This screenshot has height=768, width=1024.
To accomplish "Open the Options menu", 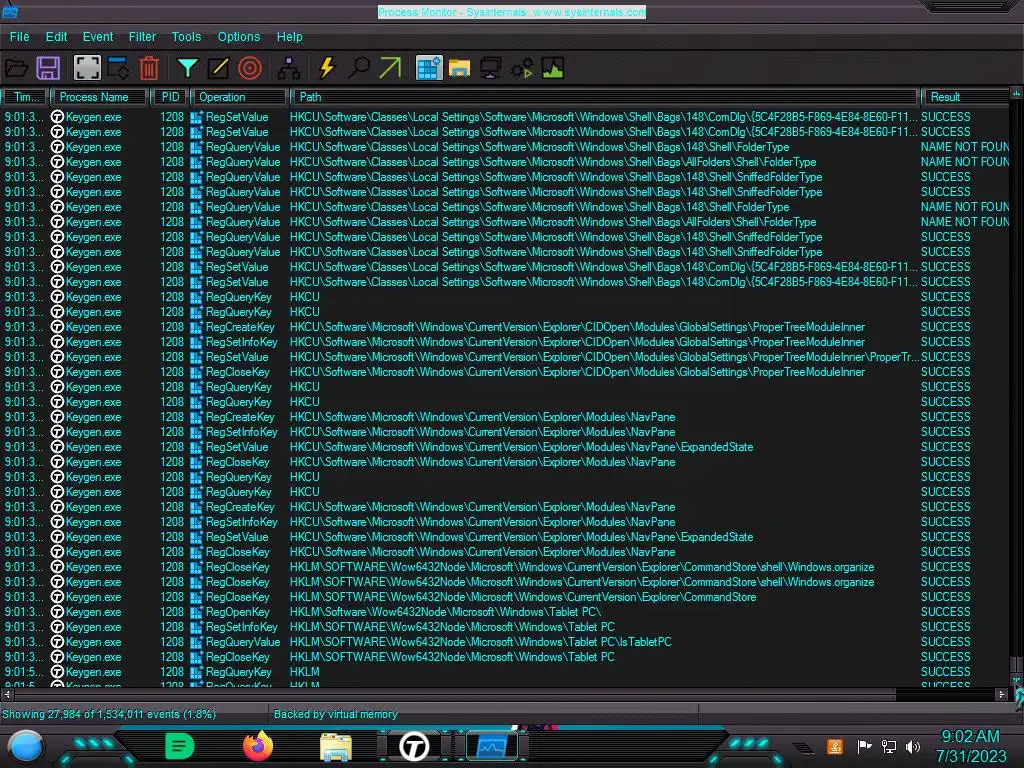I will tap(238, 37).
